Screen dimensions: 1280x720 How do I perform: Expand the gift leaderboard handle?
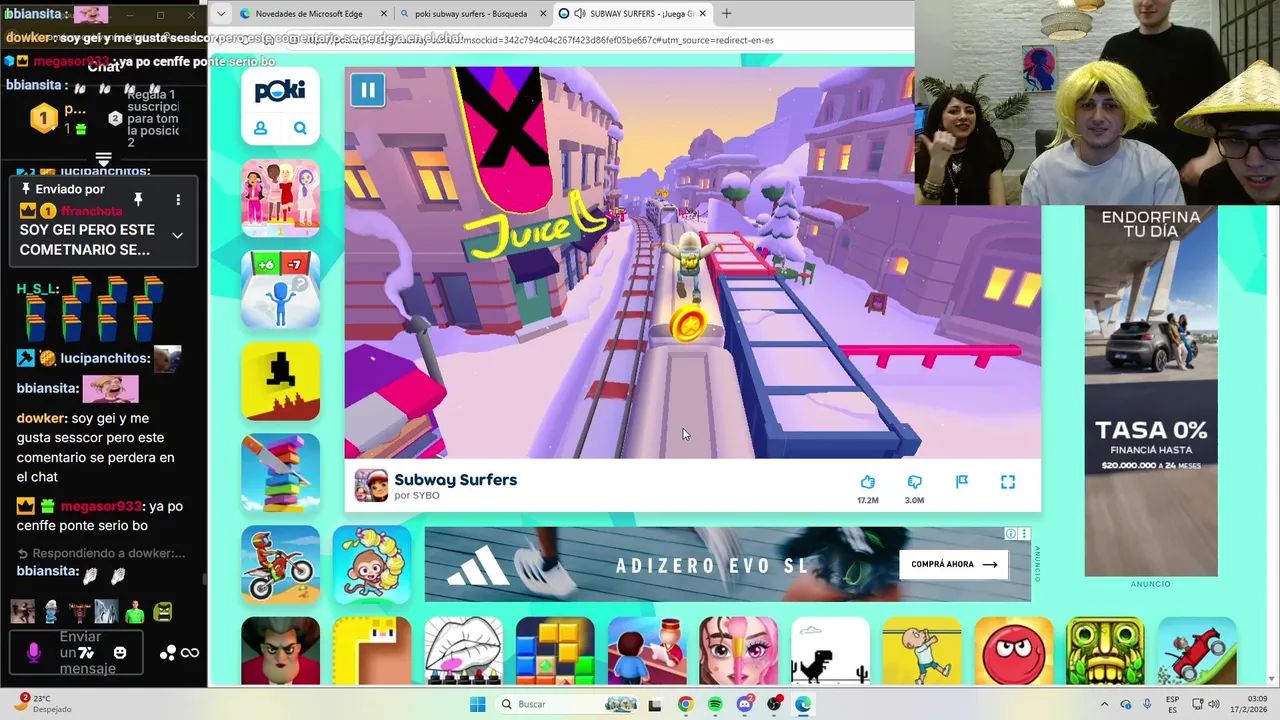[103, 159]
